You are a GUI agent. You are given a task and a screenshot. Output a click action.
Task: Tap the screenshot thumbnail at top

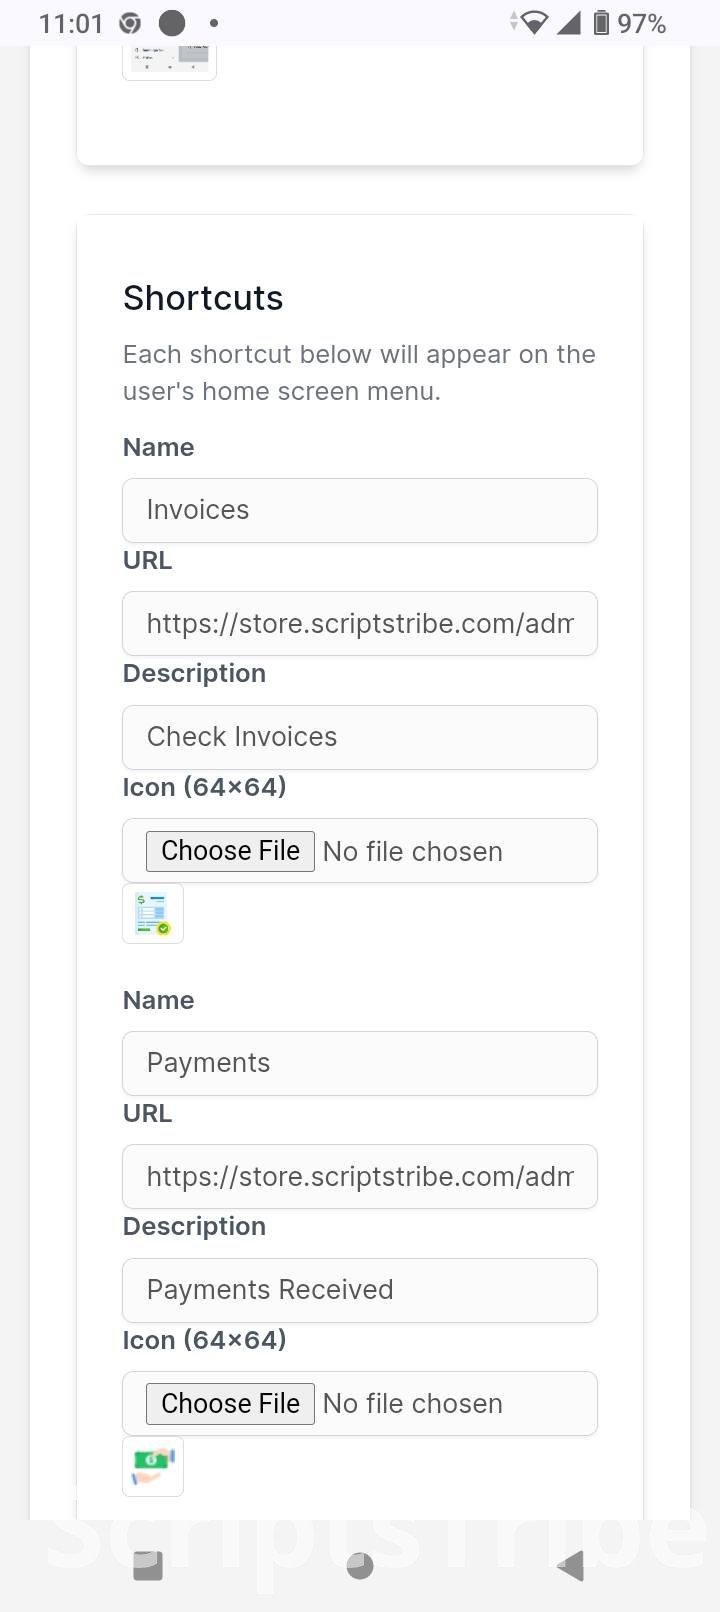(x=169, y=60)
